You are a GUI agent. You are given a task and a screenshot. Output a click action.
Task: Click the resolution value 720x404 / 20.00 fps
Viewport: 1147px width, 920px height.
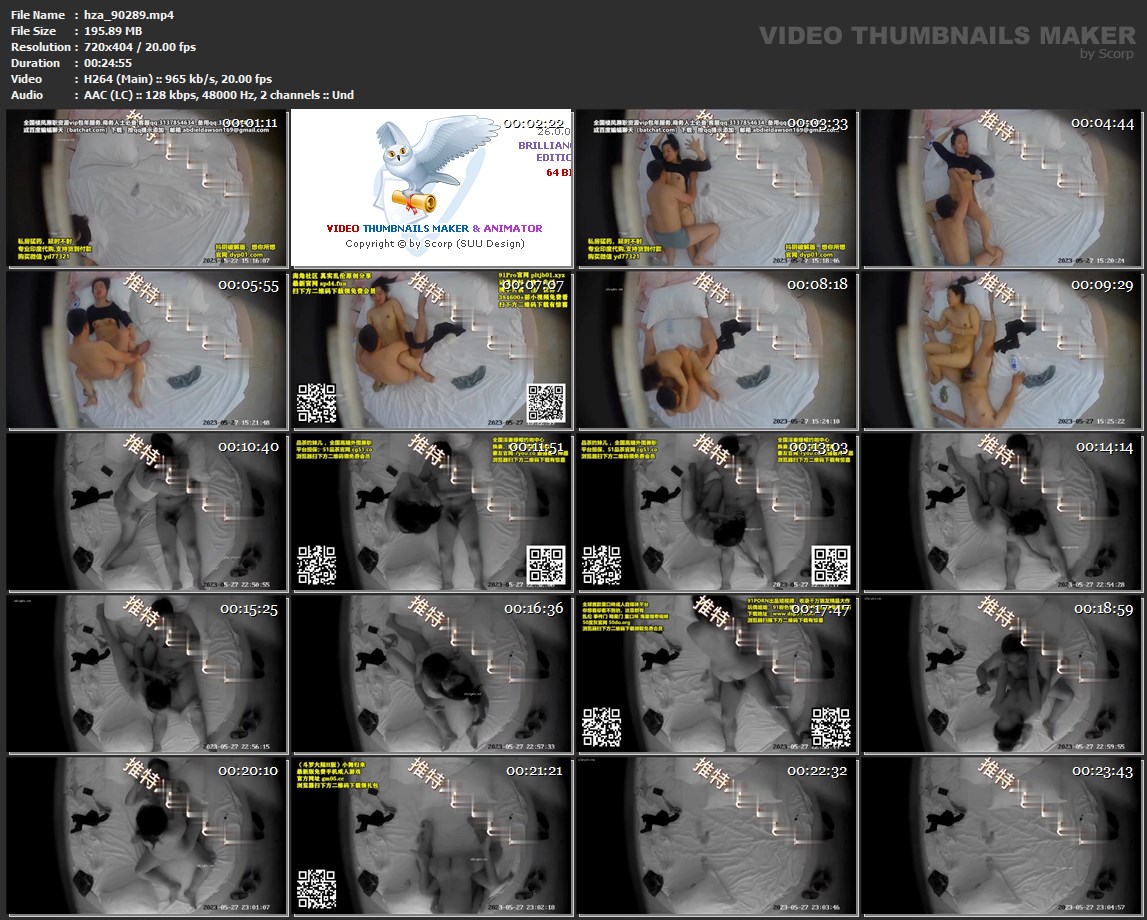[x=140, y=47]
